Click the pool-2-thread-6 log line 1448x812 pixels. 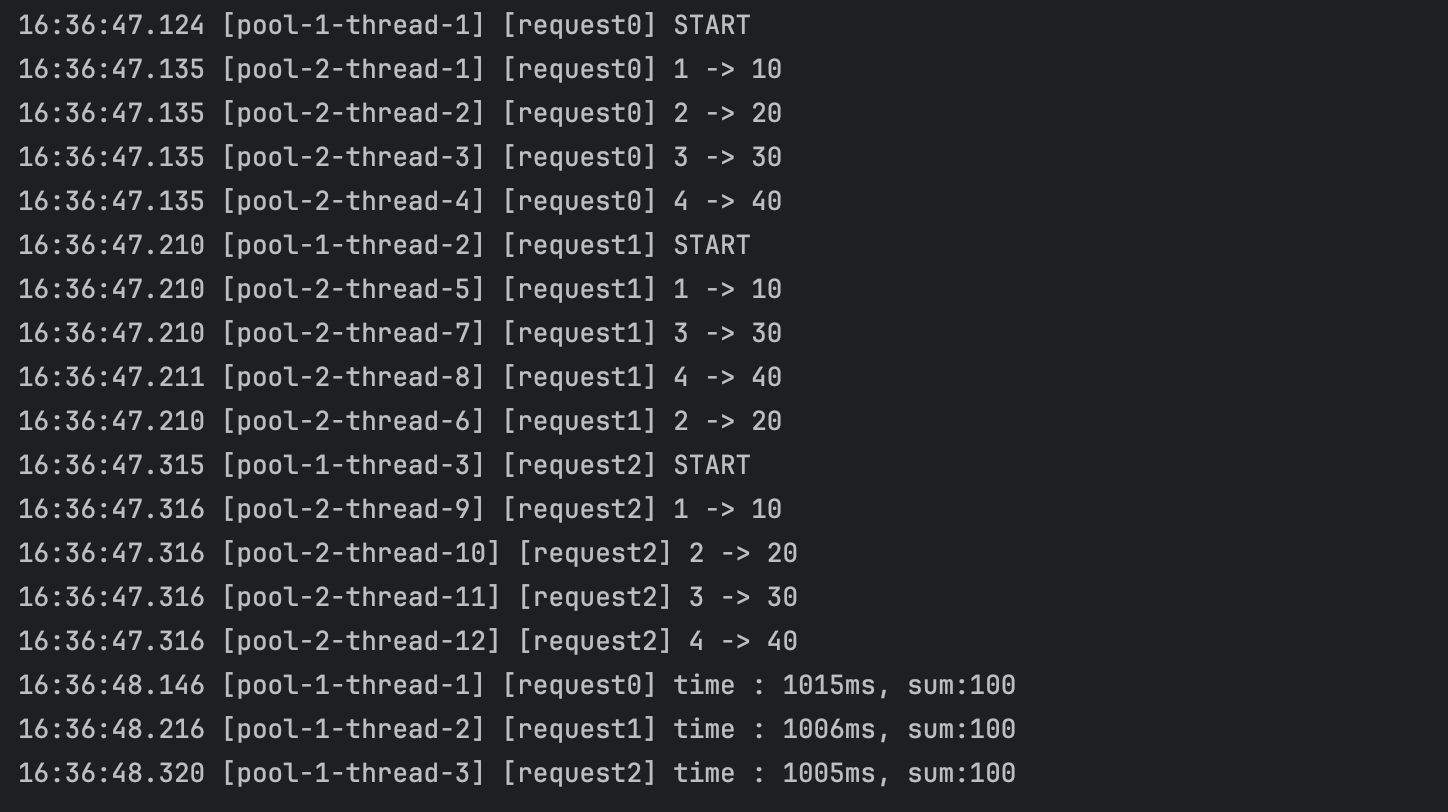pyautogui.click(x=400, y=421)
